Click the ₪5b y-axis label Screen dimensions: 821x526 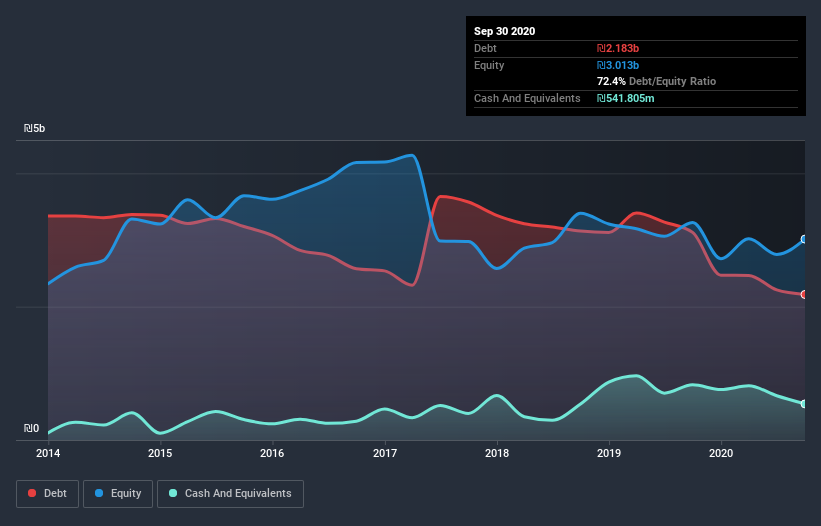(35, 128)
